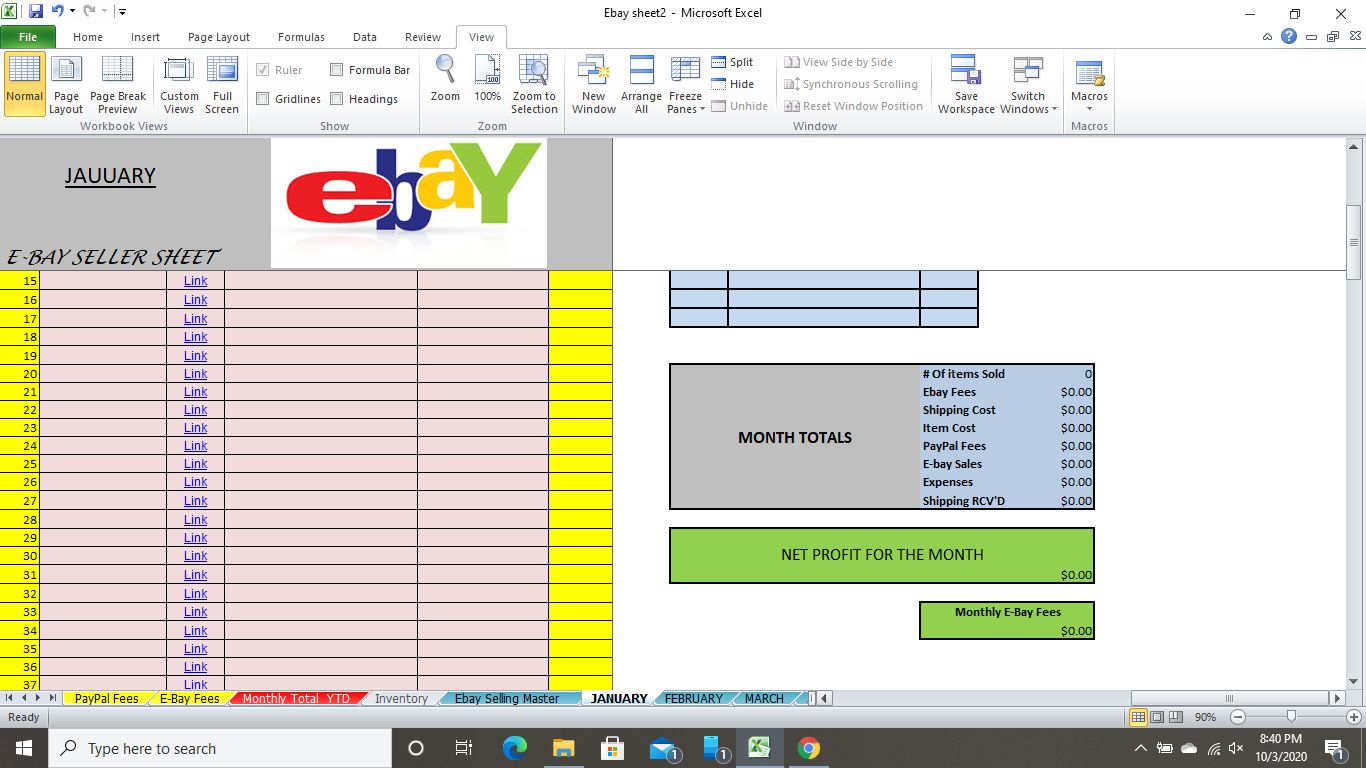Switch to Monthly Total YTD sheet
1366x768 pixels.
(296, 698)
